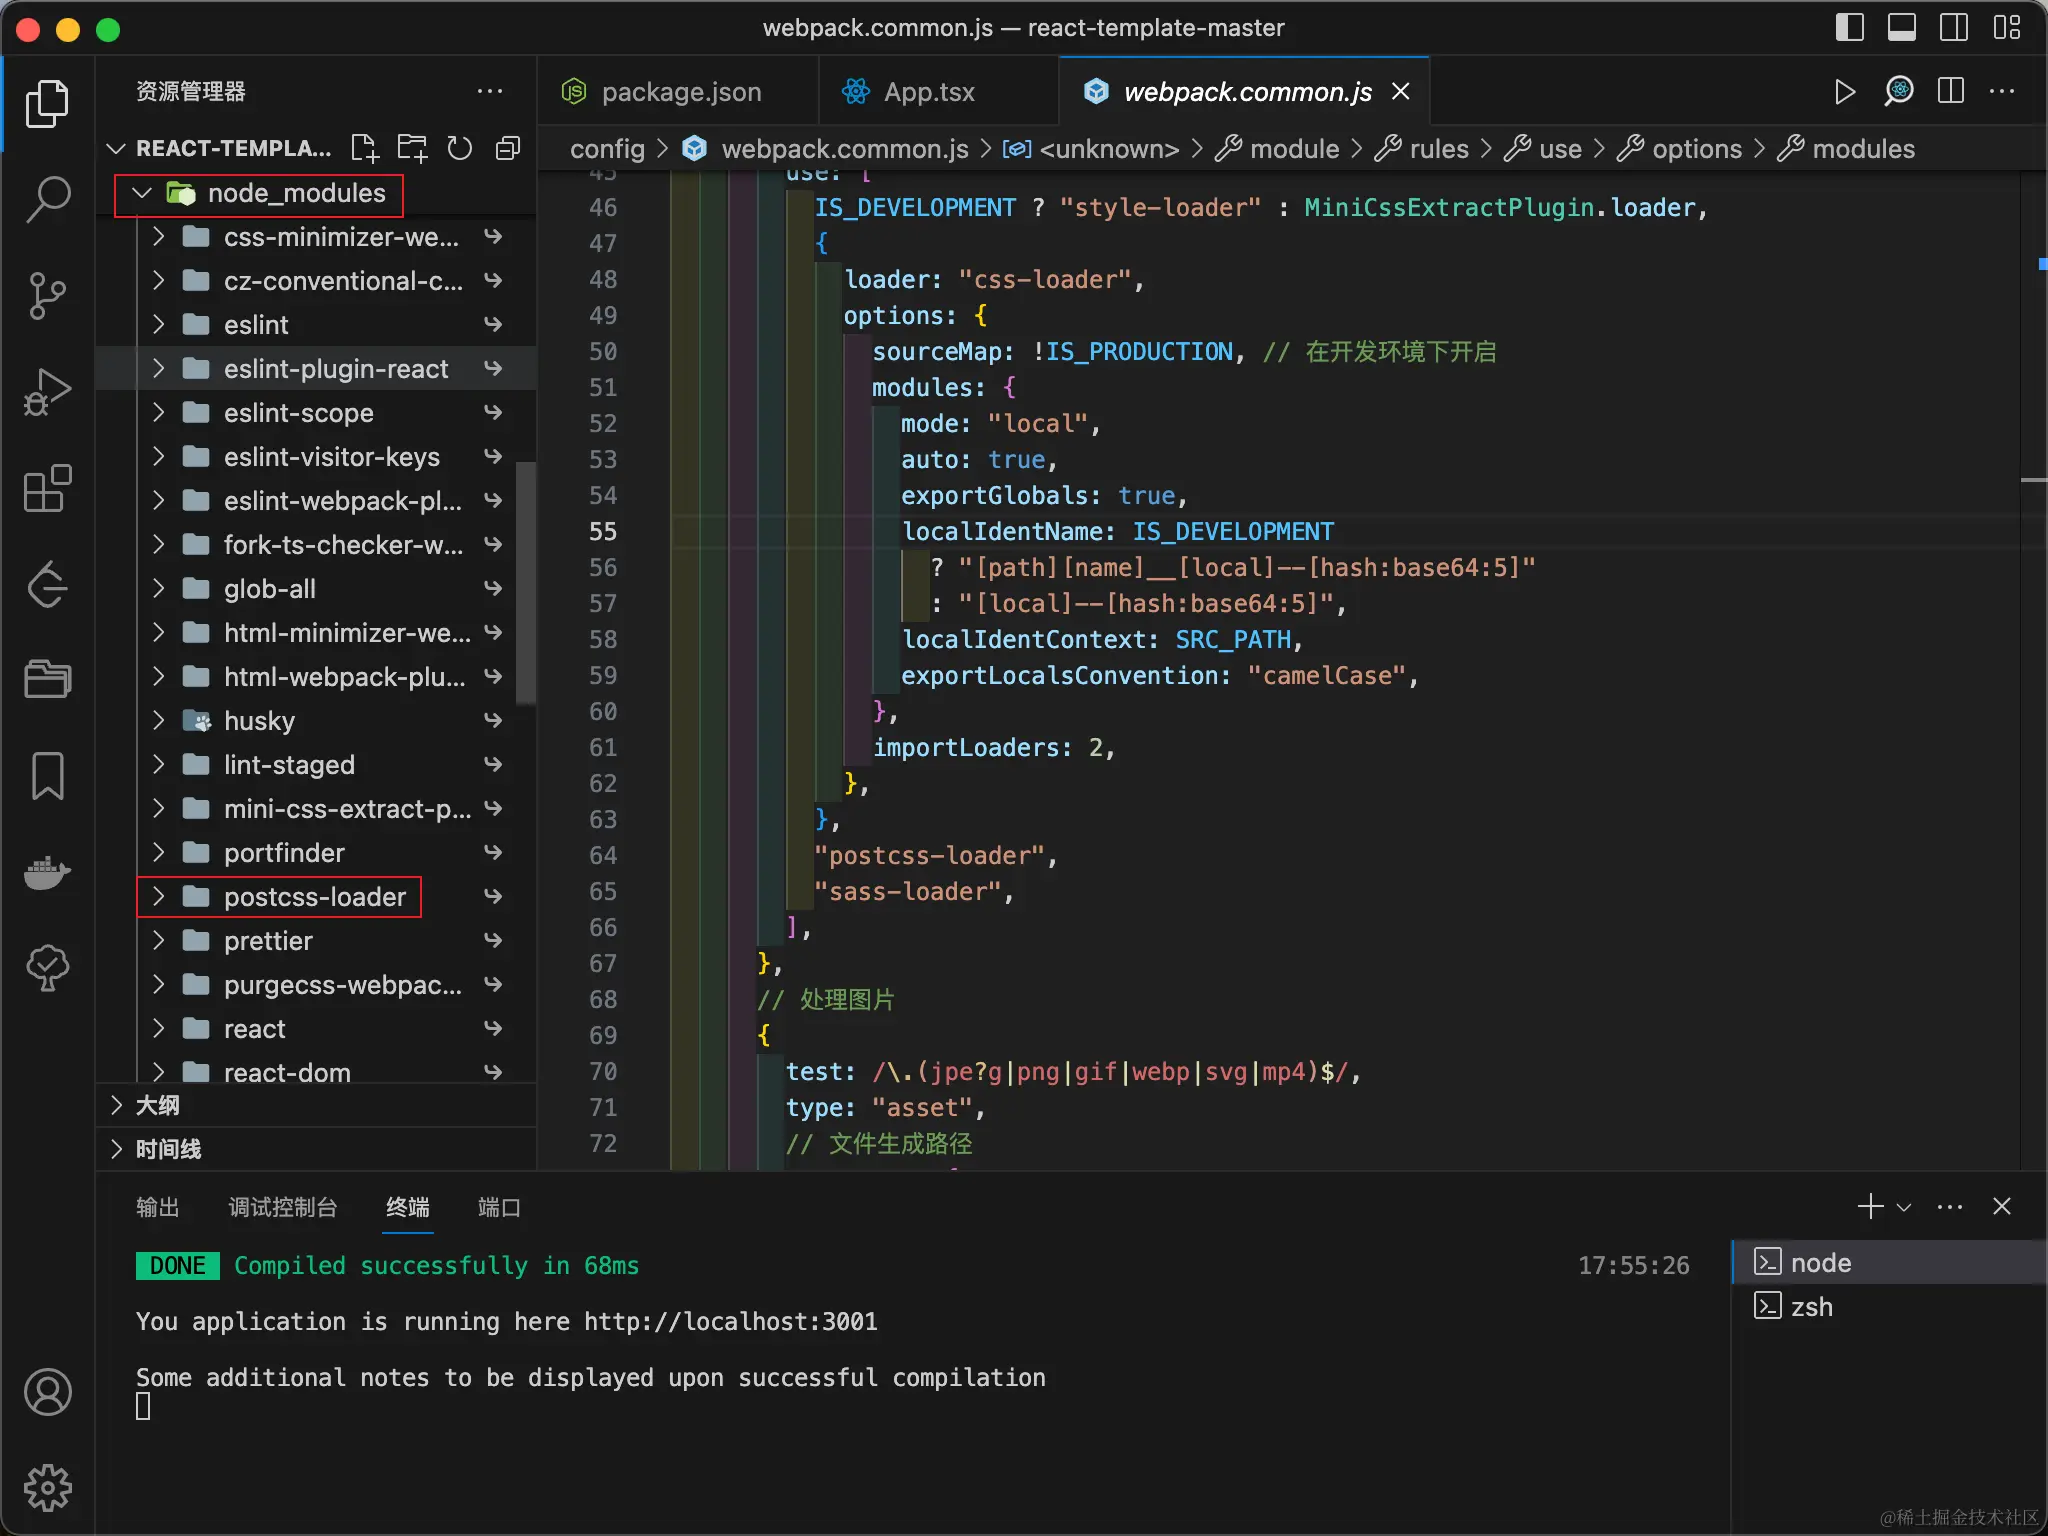Click the Run code play icon
This screenshot has width=2048, height=1536.
[1845, 92]
